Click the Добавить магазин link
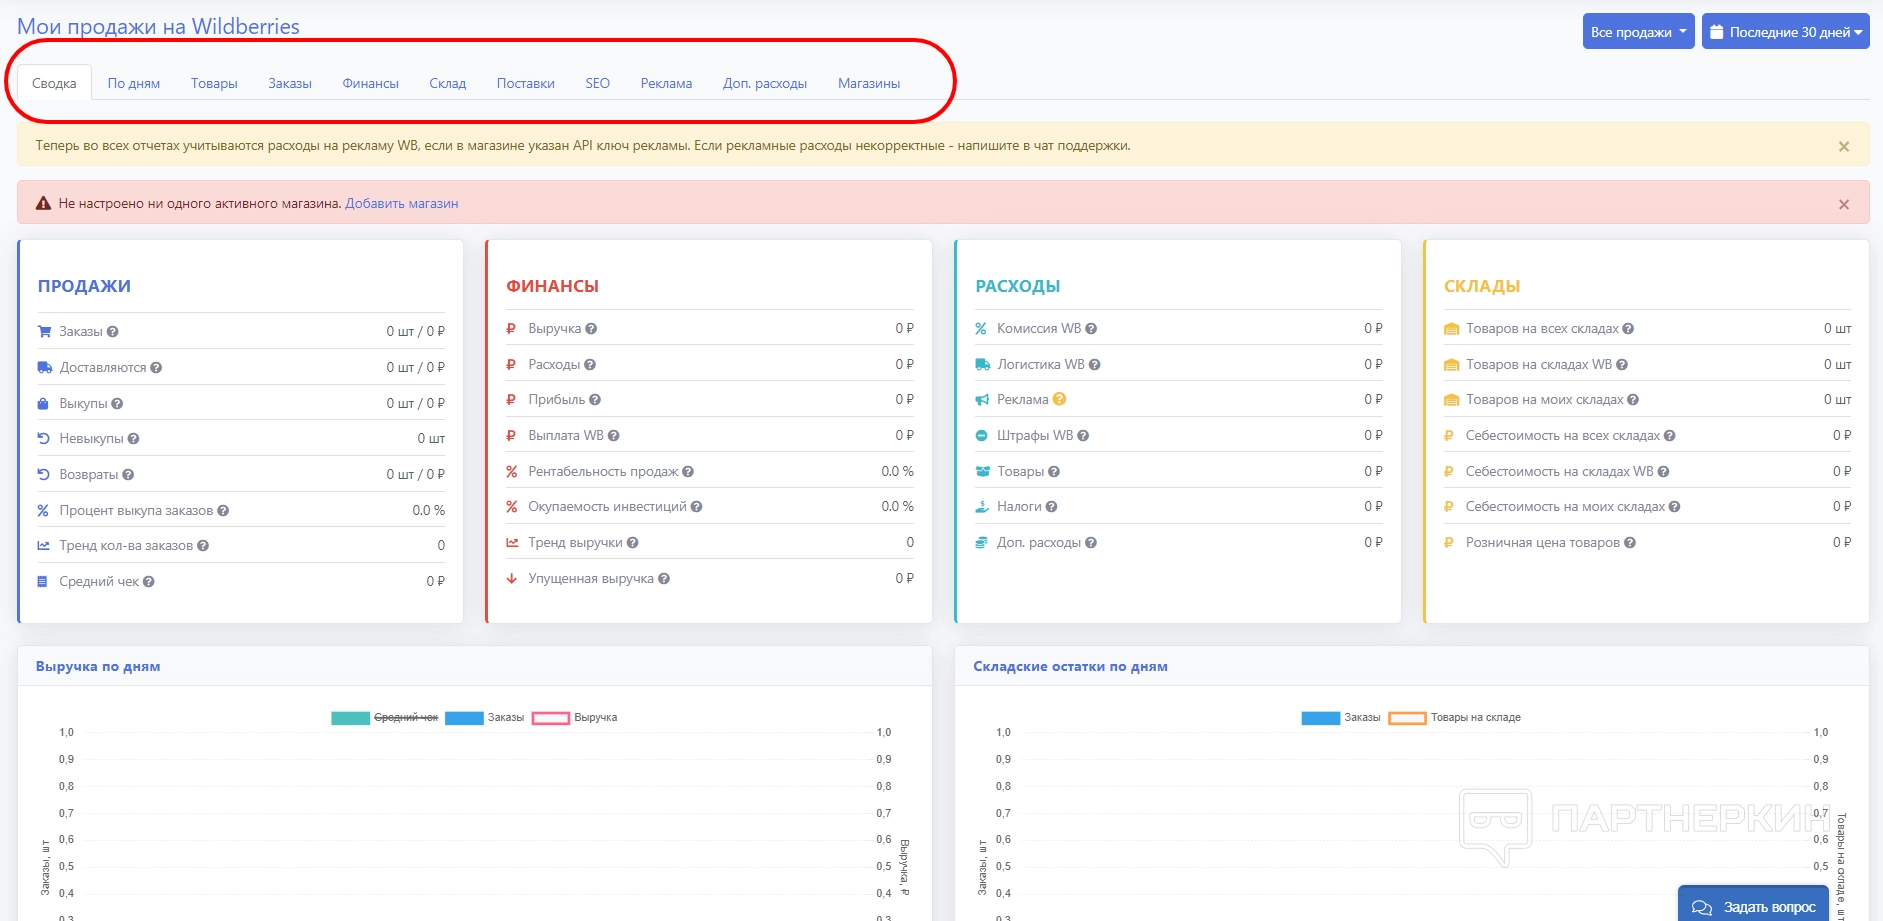 point(402,203)
